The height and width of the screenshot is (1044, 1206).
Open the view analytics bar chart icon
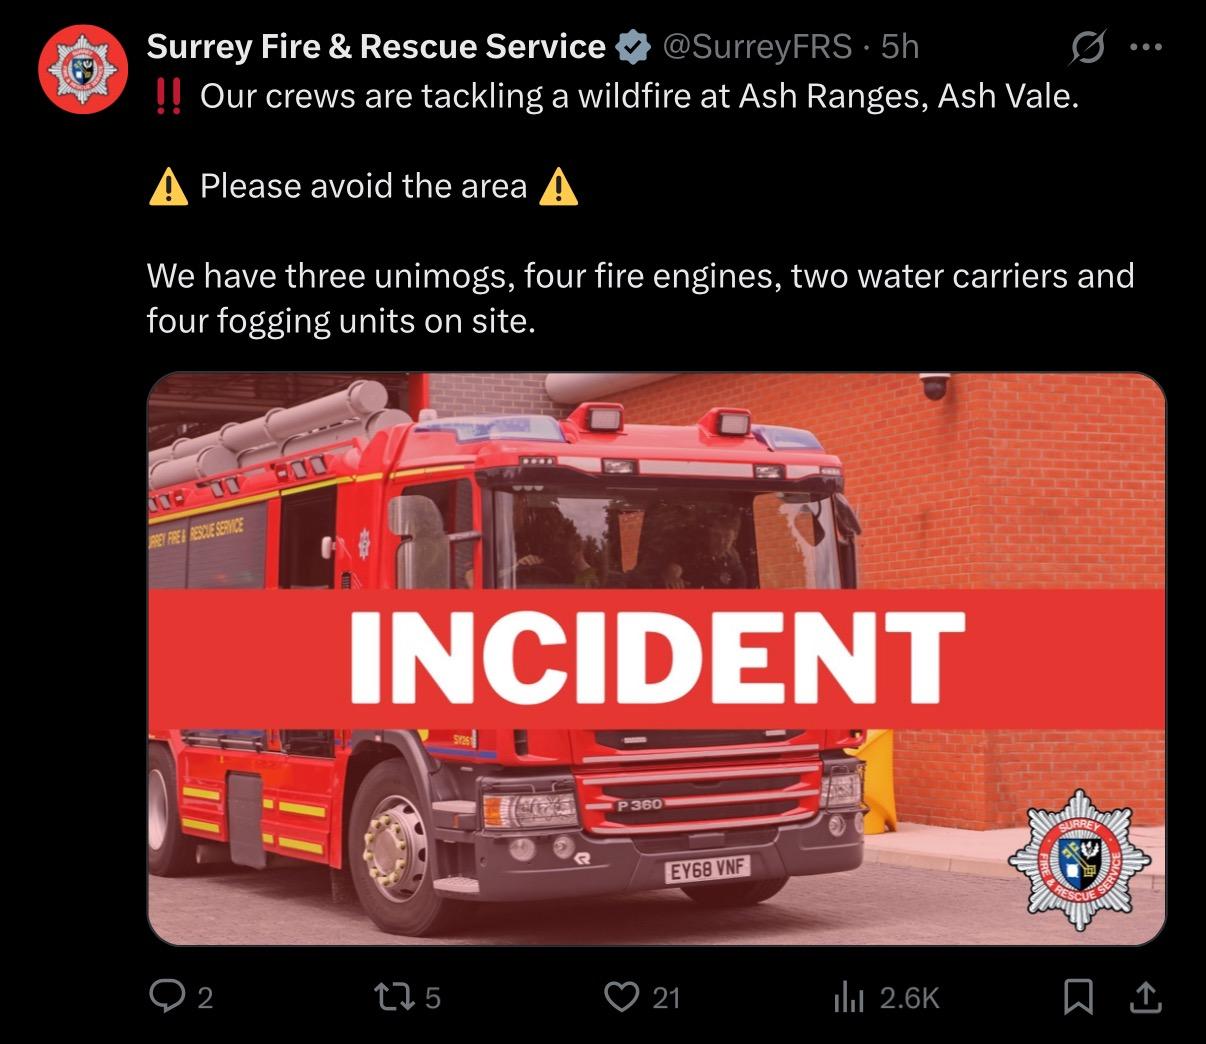tap(848, 996)
